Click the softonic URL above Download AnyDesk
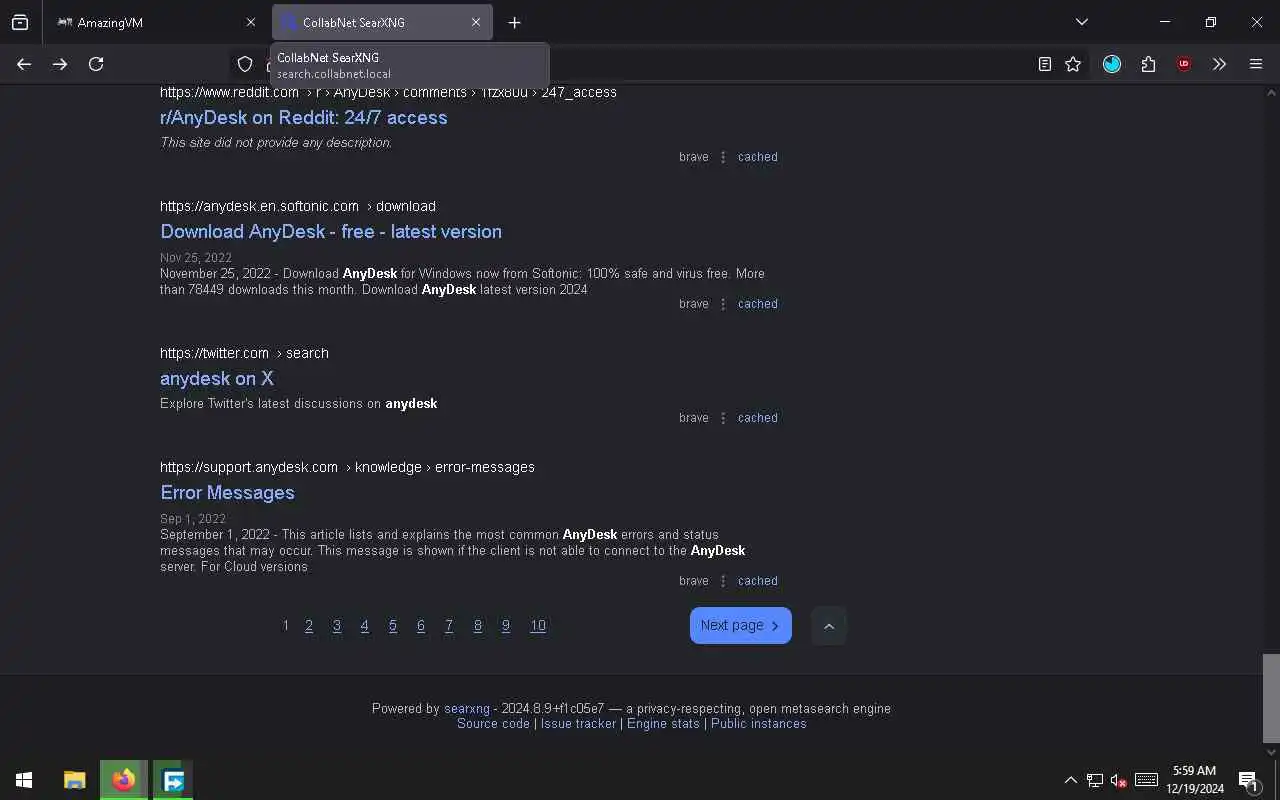 pyautogui.click(x=298, y=206)
